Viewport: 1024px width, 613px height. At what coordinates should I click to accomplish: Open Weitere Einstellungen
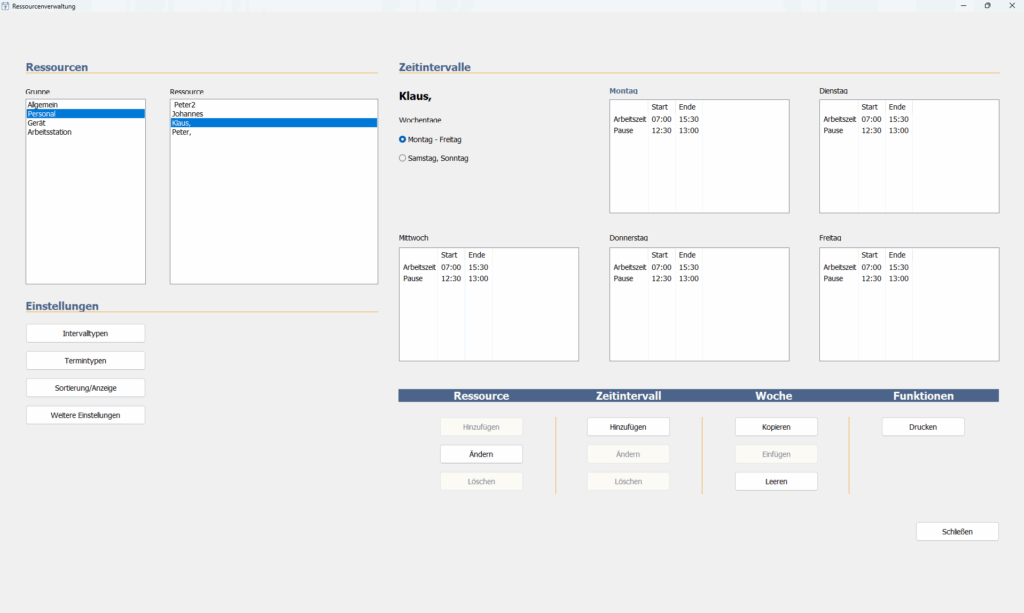click(x=85, y=414)
